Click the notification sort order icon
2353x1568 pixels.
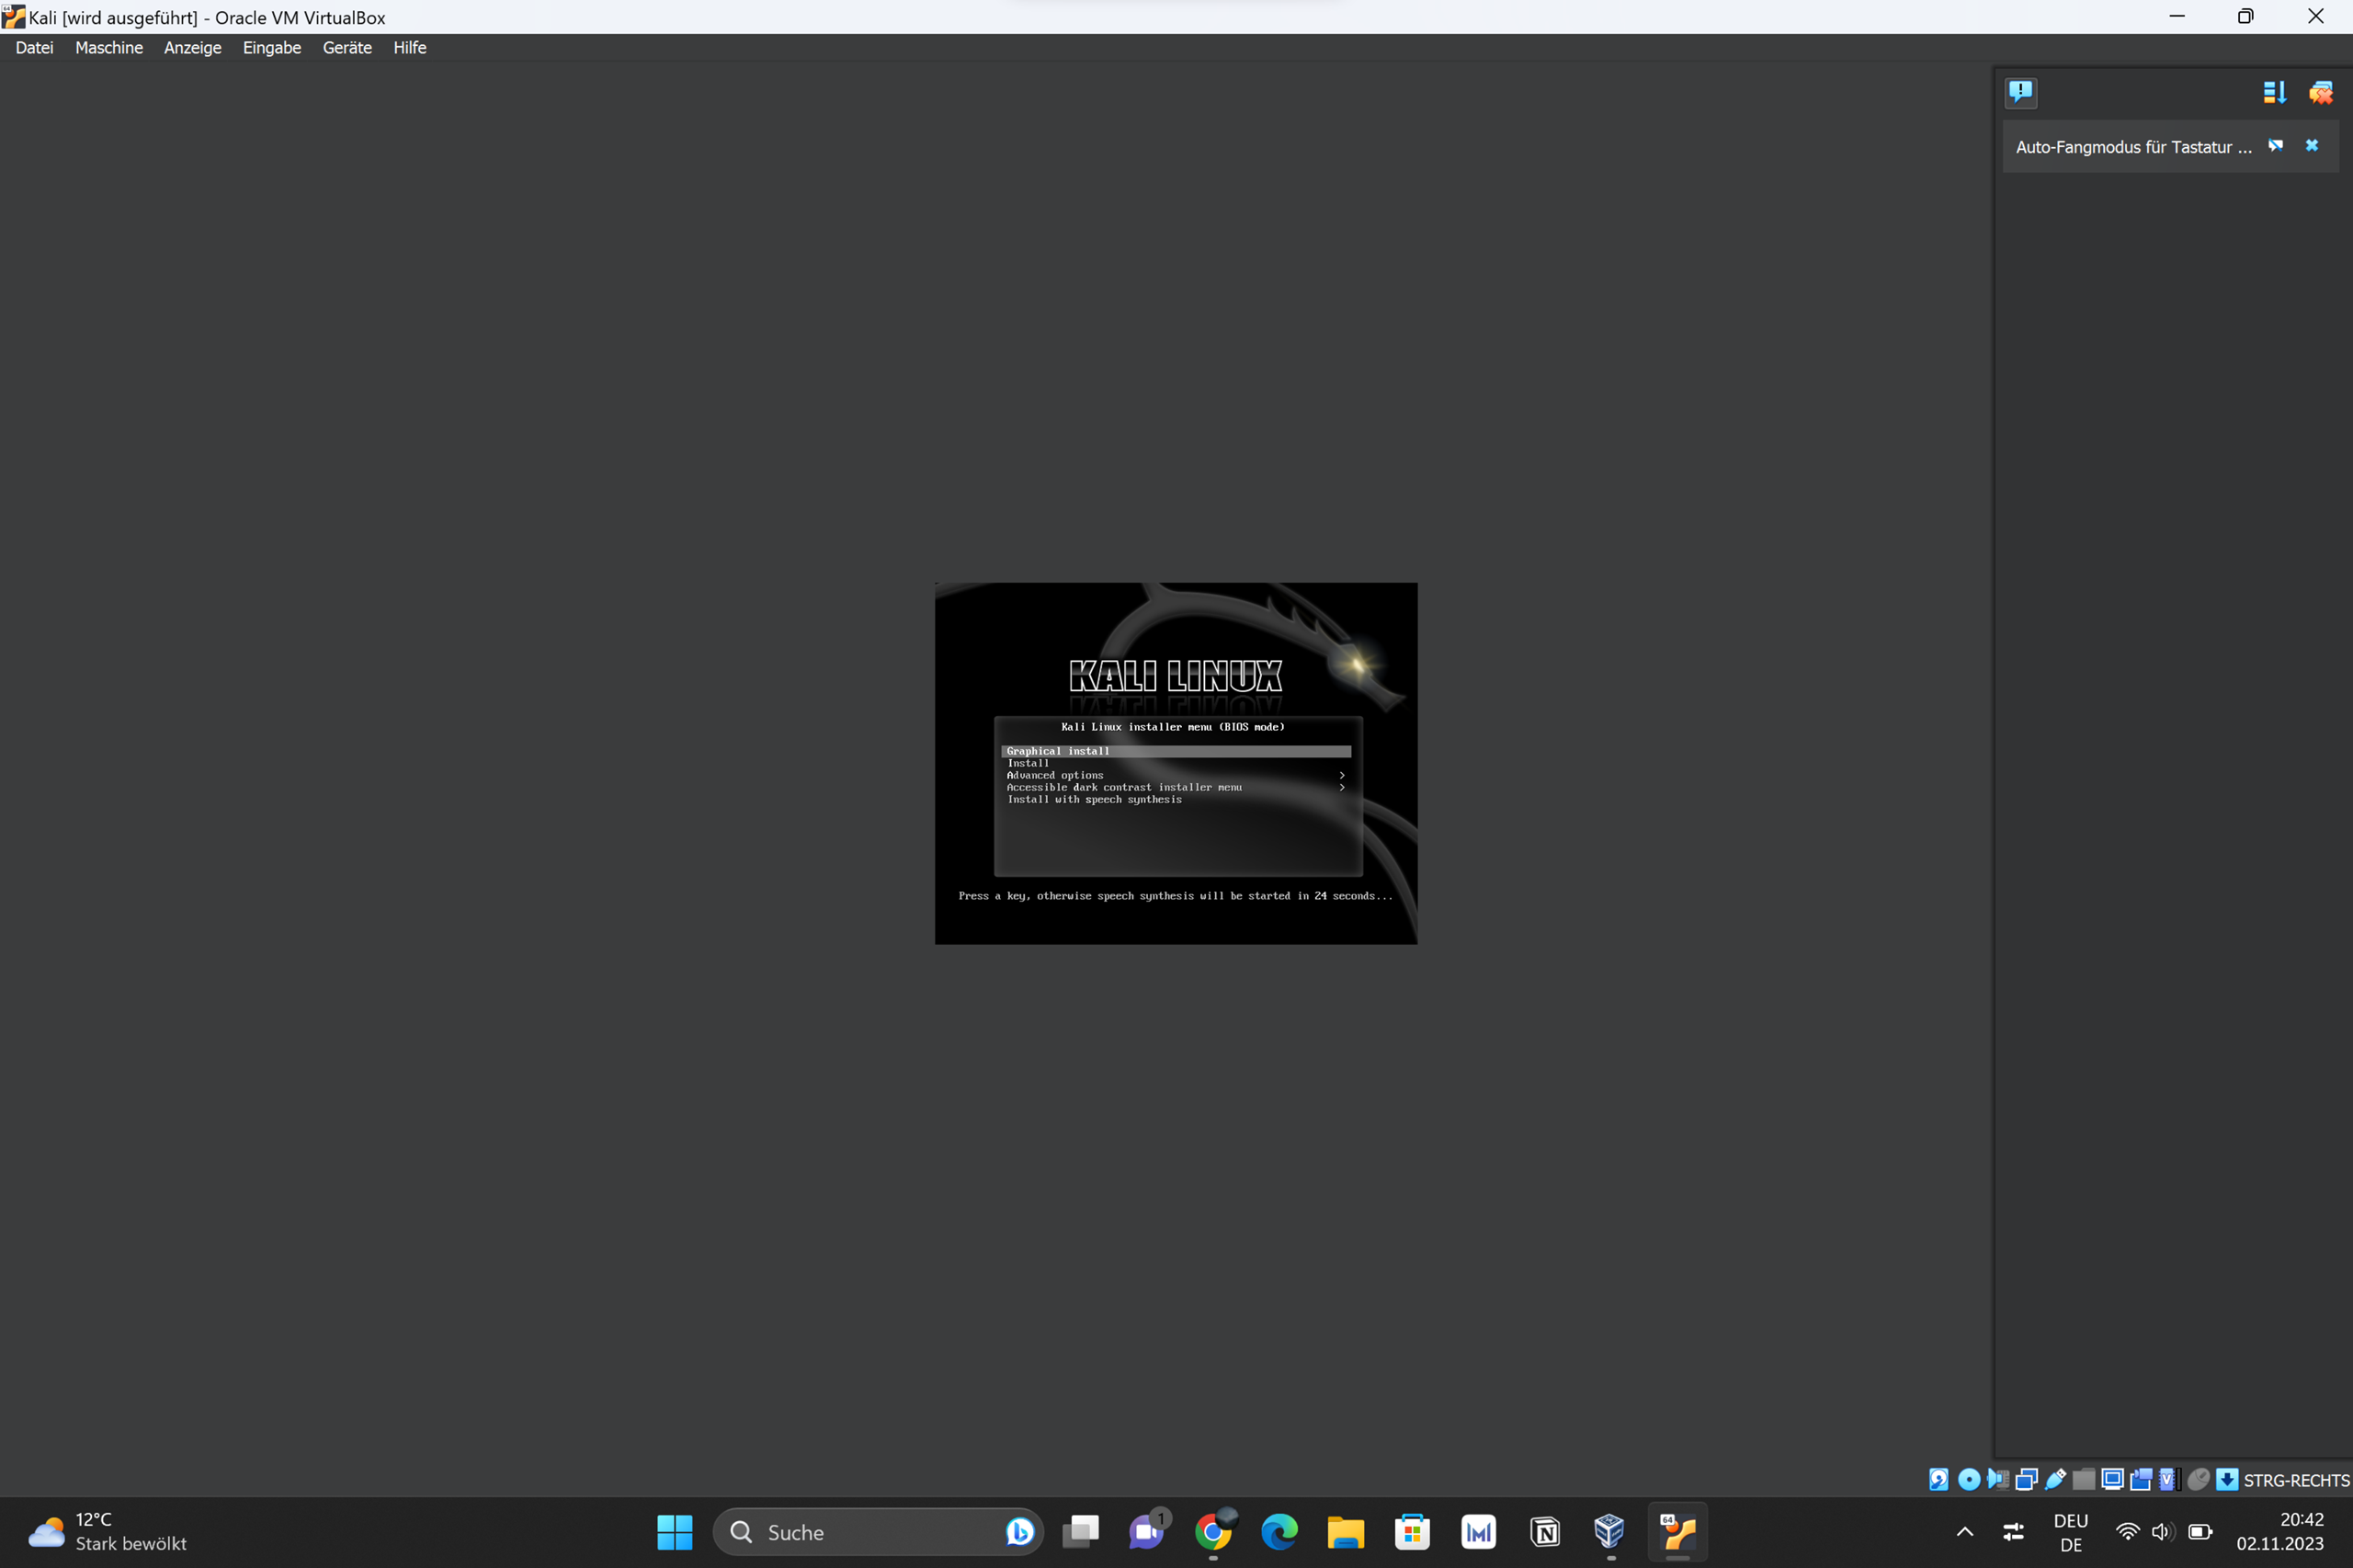[2274, 92]
